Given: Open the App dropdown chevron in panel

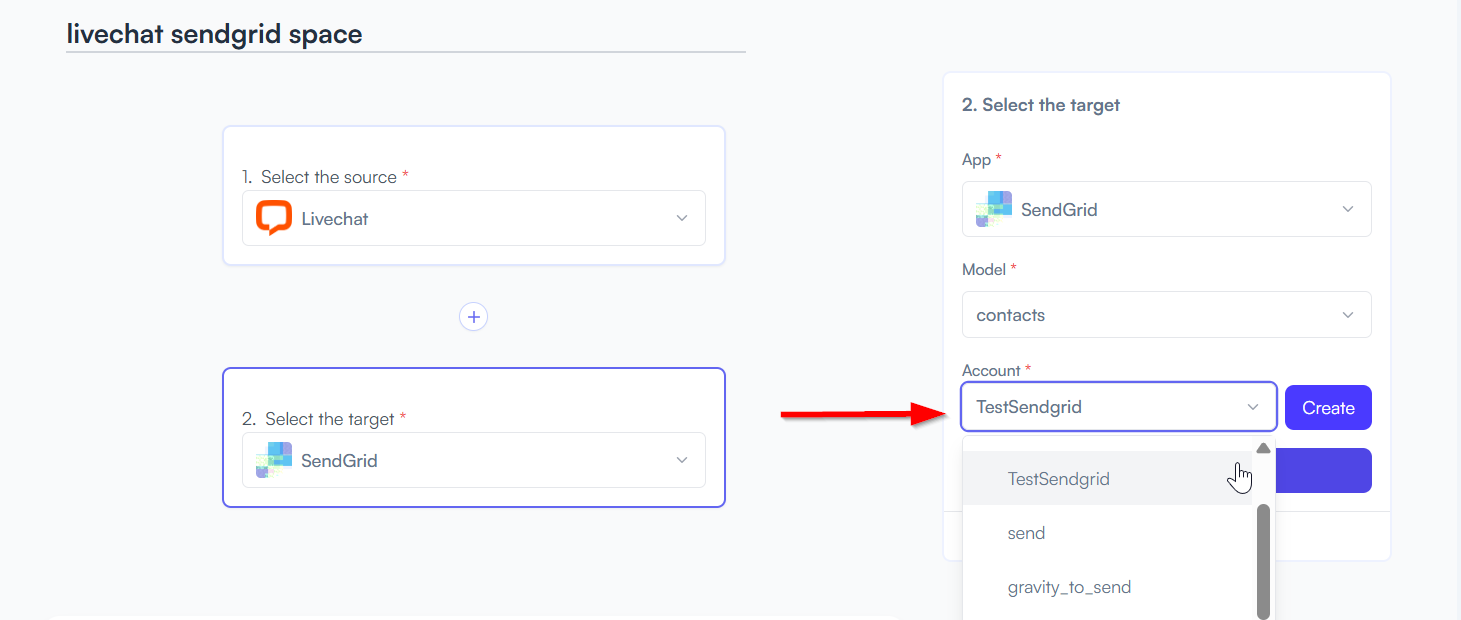Looking at the screenshot, I should pyautogui.click(x=1348, y=209).
